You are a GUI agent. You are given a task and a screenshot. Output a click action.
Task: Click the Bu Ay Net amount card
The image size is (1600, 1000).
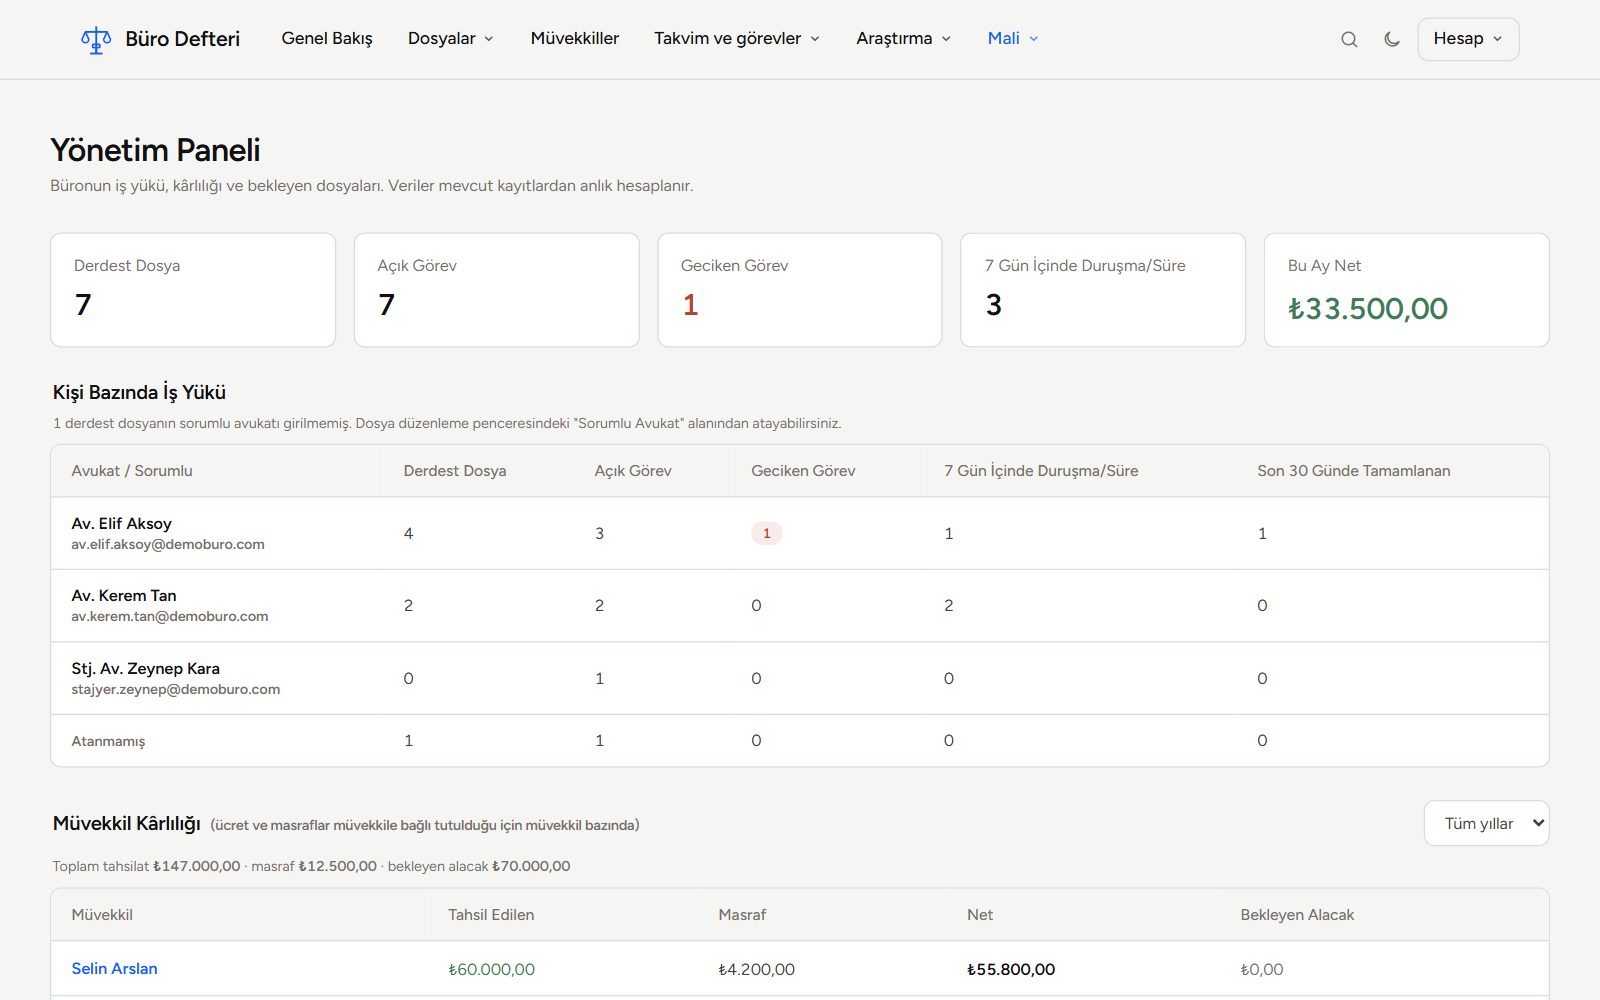click(x=1406, y=290)
